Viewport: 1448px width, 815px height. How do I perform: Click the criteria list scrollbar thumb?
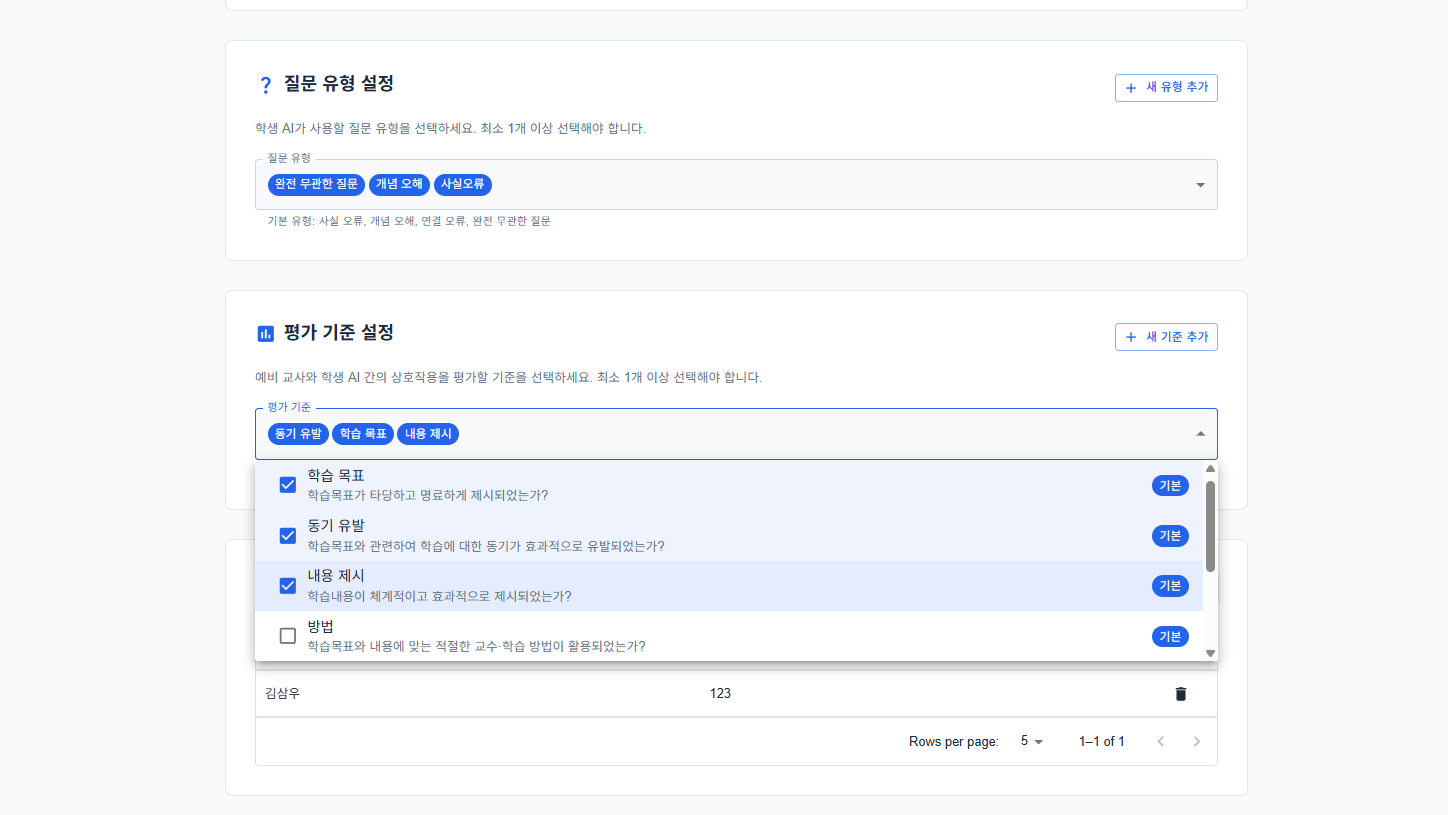tap(1210, 525)
